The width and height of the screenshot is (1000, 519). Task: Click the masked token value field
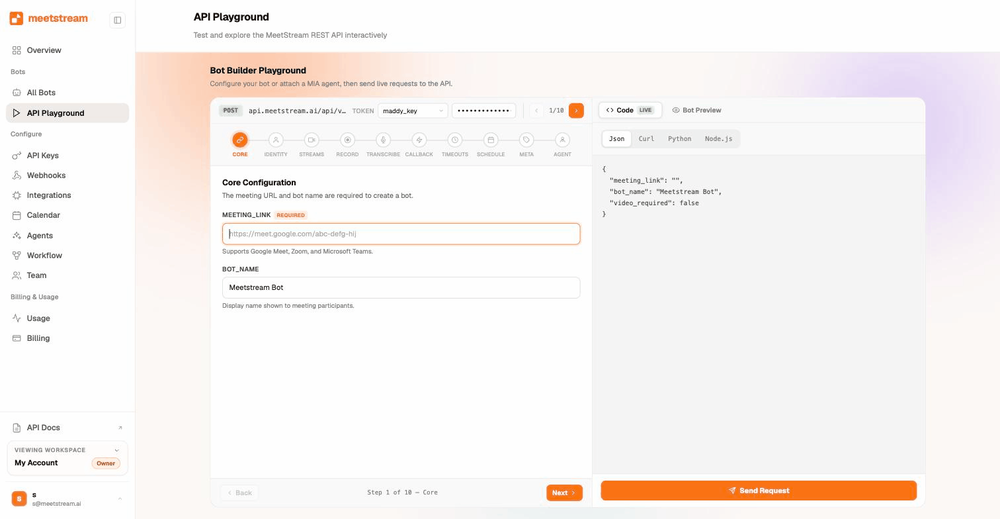point(484,111)
